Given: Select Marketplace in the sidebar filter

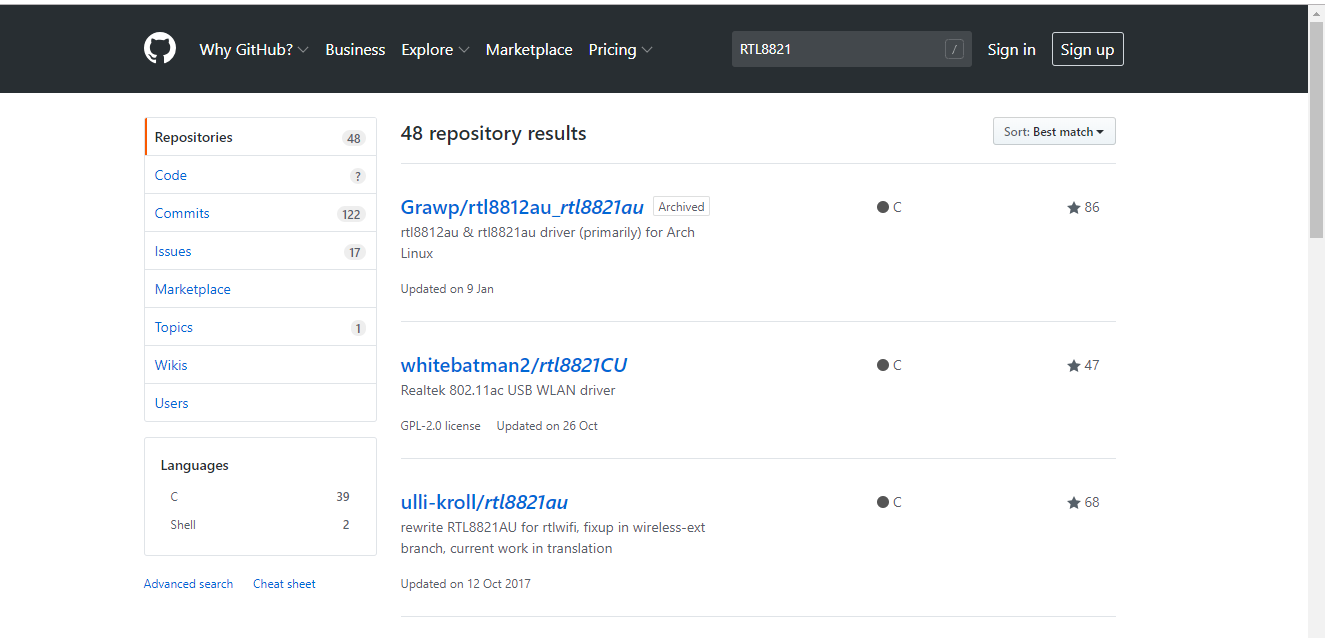Looking at the screenshot, I should pos(260,289).
